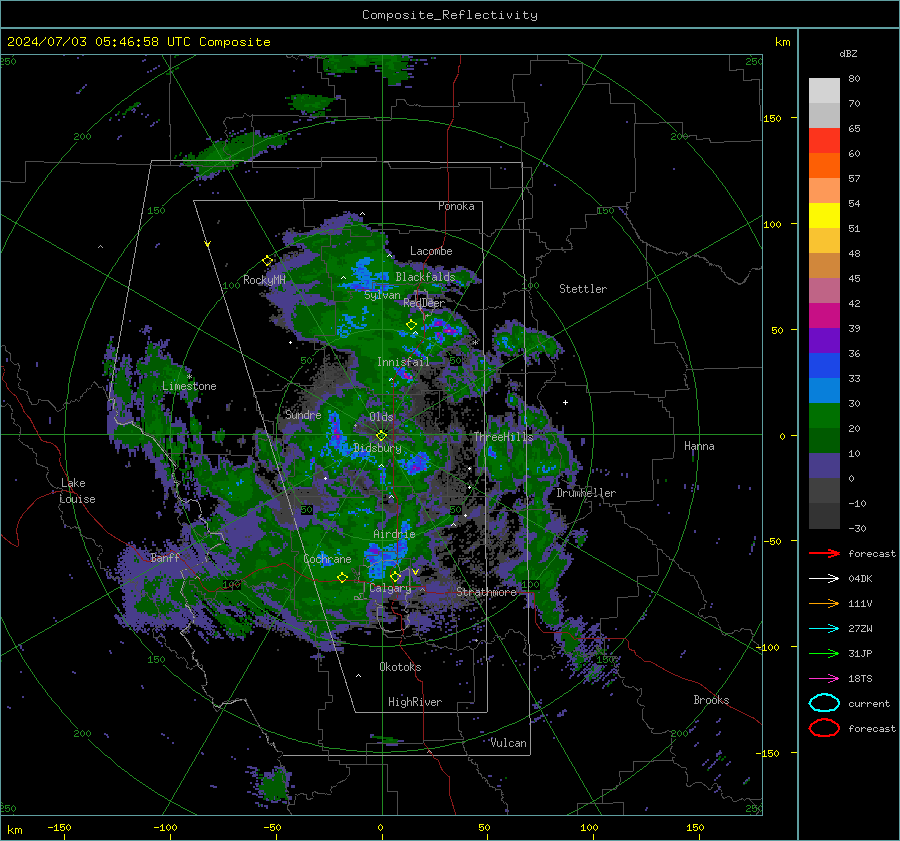Click the Limestone label
Viewport: 900px width, 841px height.
(189, 386)
